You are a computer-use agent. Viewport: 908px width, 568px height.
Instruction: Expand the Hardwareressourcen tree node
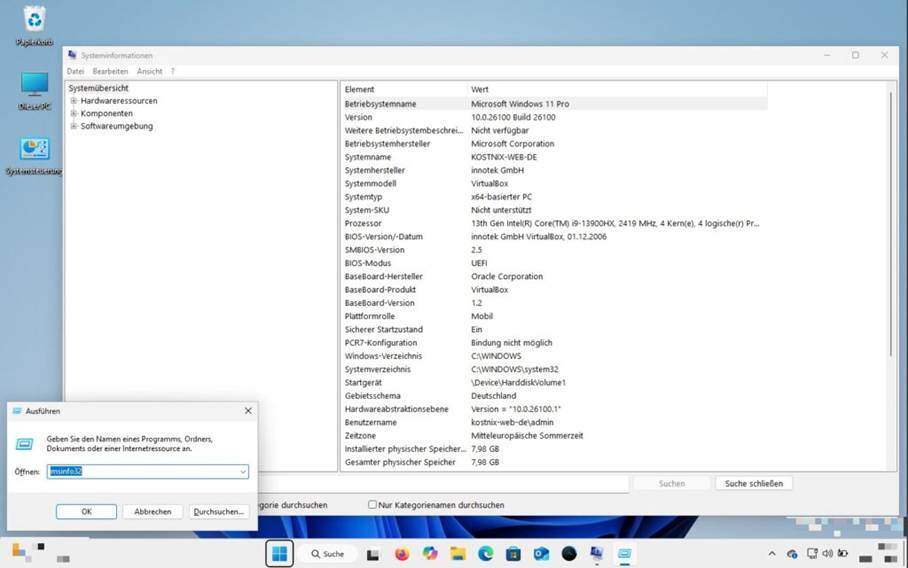[74, 101]
